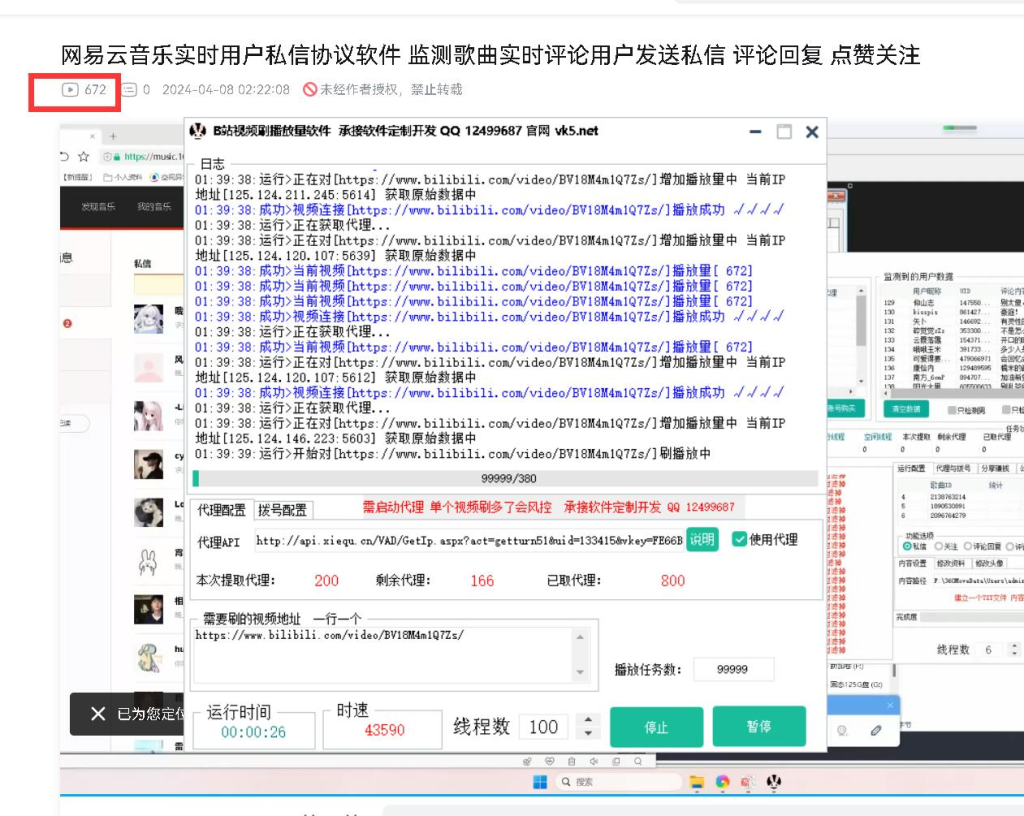Click the panda app logo in the title bar
Viewport: 1024px width, 816px height.
point(197,131)
